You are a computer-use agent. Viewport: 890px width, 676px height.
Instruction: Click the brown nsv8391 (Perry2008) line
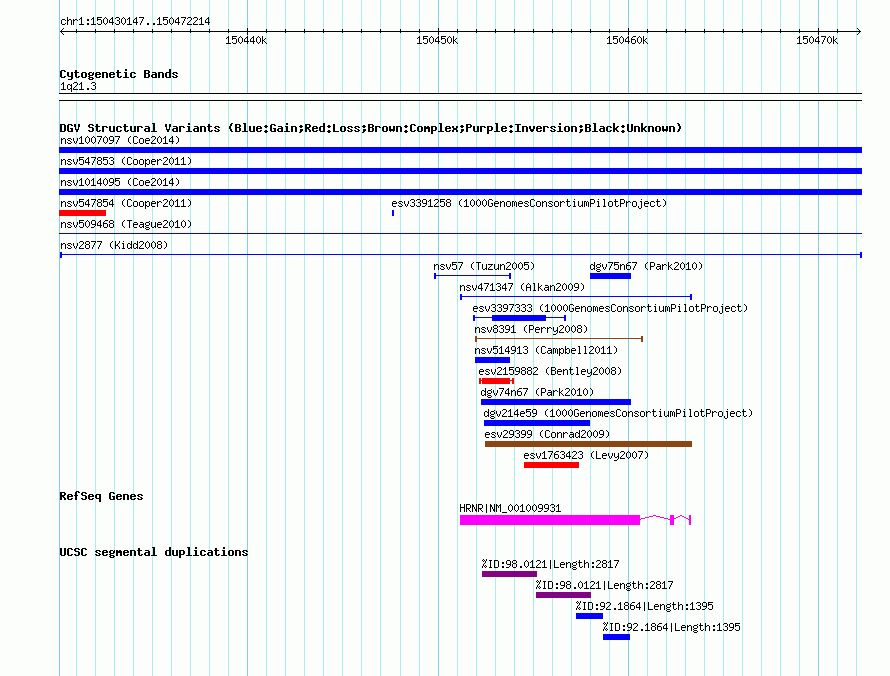pyautogui.click(x=559, y=339)
